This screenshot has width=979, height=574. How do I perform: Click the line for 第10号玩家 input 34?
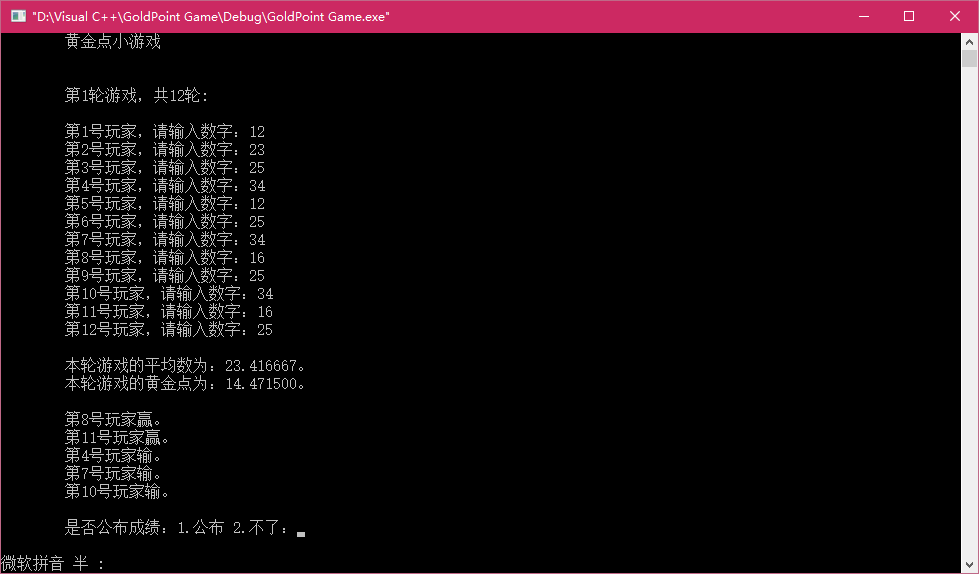click(169, 294)
